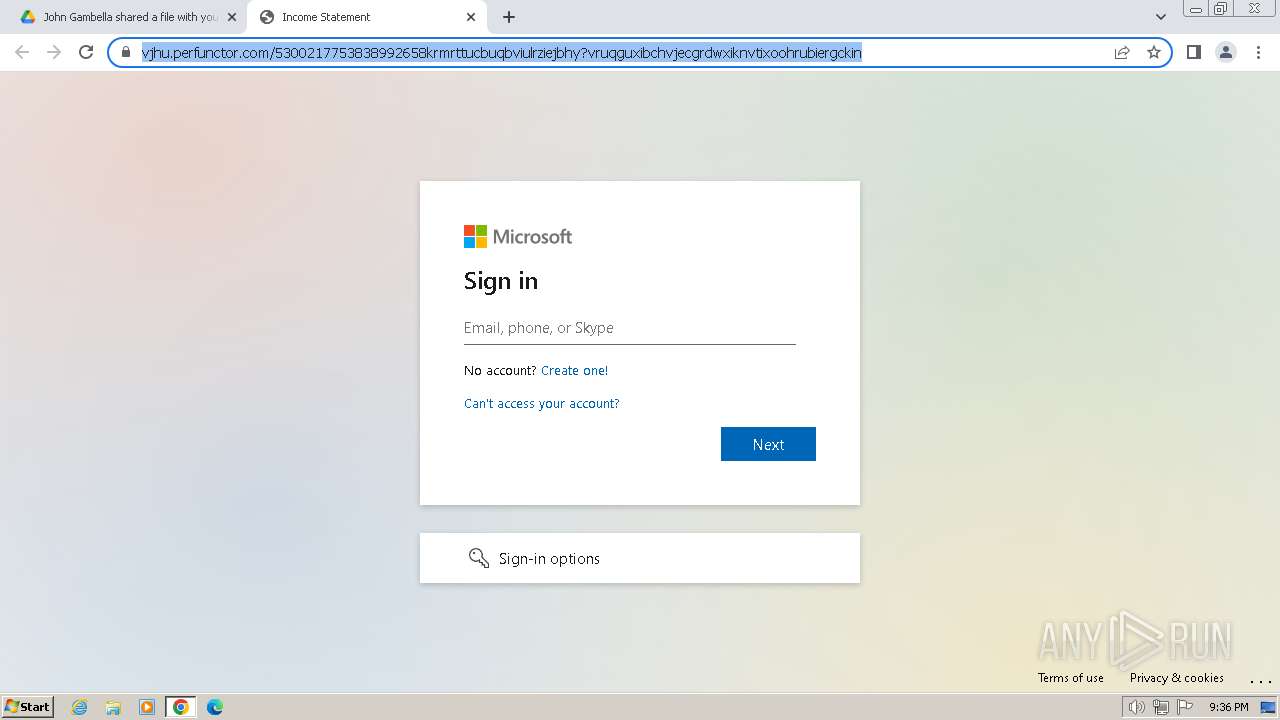Go back to the previous page
Screen dimensions: 1280x720
tap(22, 52)
